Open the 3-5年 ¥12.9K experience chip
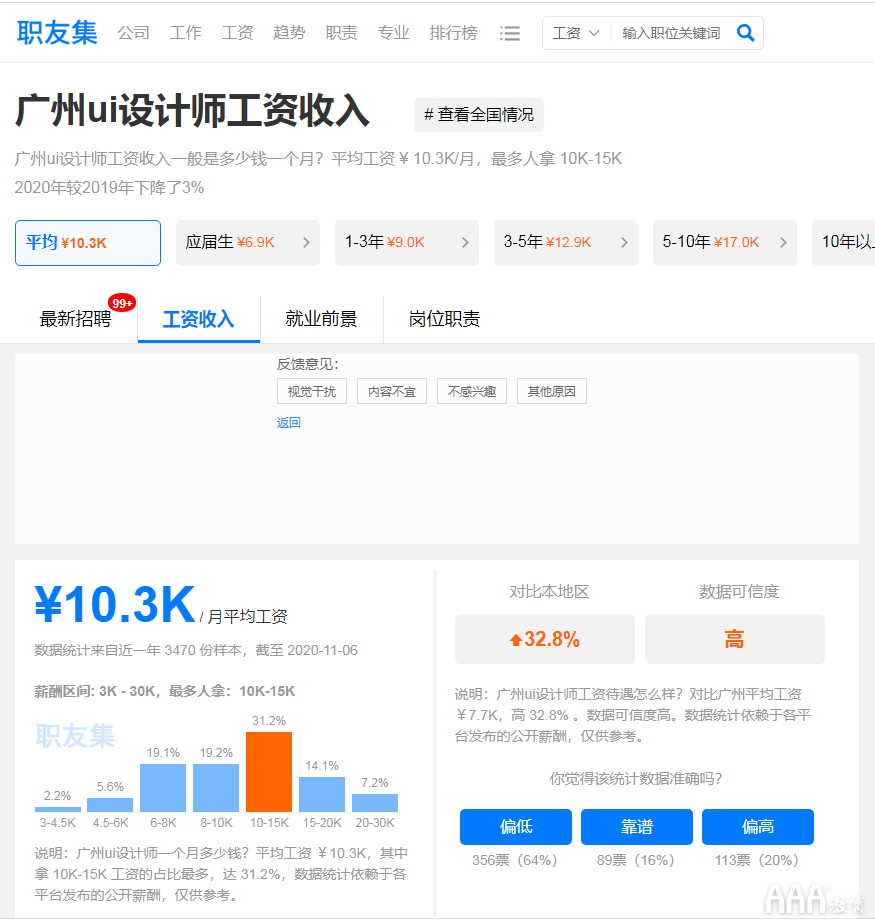The height and width of the screenshot is (920, 875). [x=565, y=242]
